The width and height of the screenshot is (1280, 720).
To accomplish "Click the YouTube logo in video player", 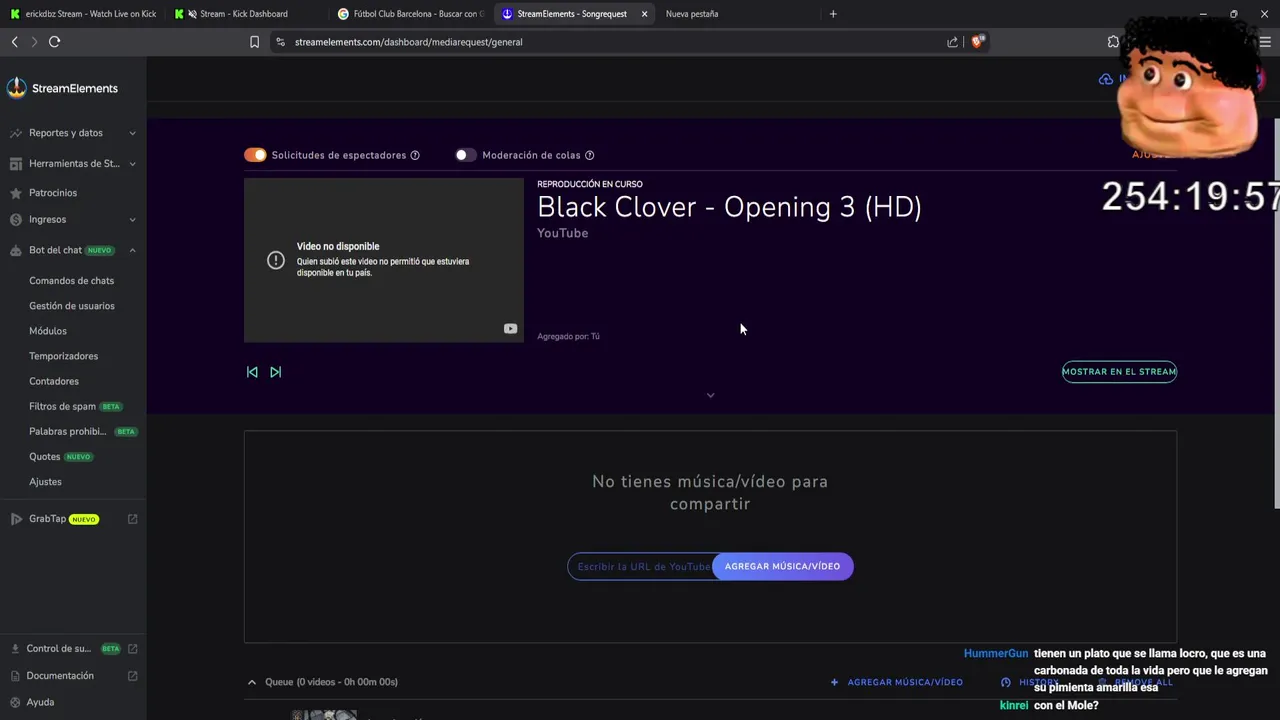I will [x=510, y=328].
